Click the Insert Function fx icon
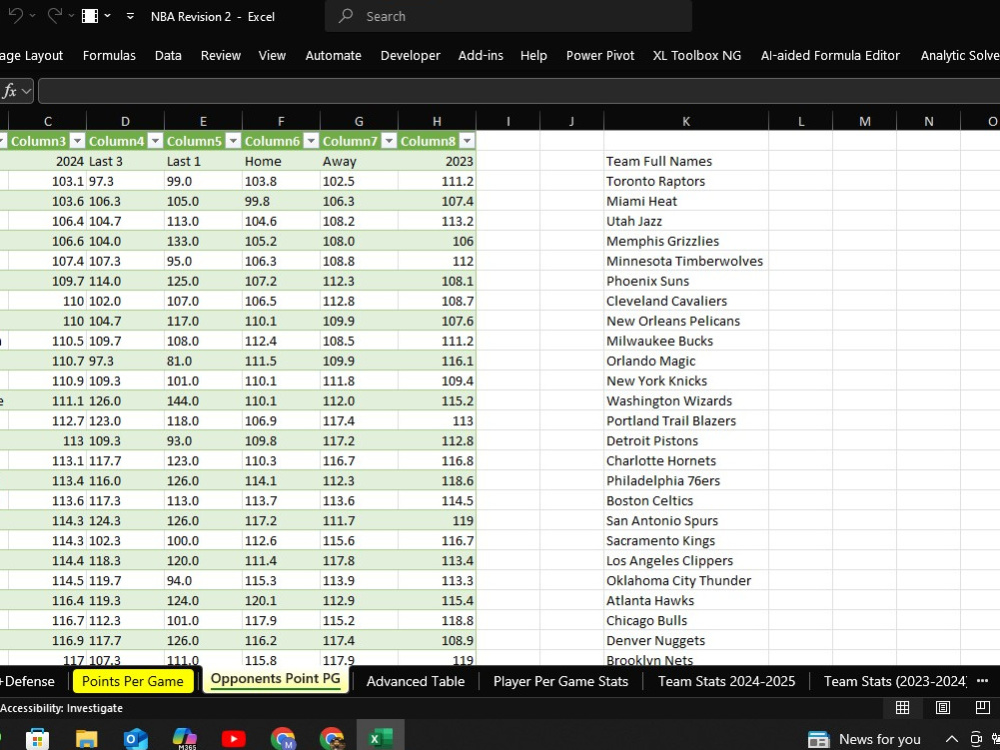The image size is (1000, 750). [9, 91]
